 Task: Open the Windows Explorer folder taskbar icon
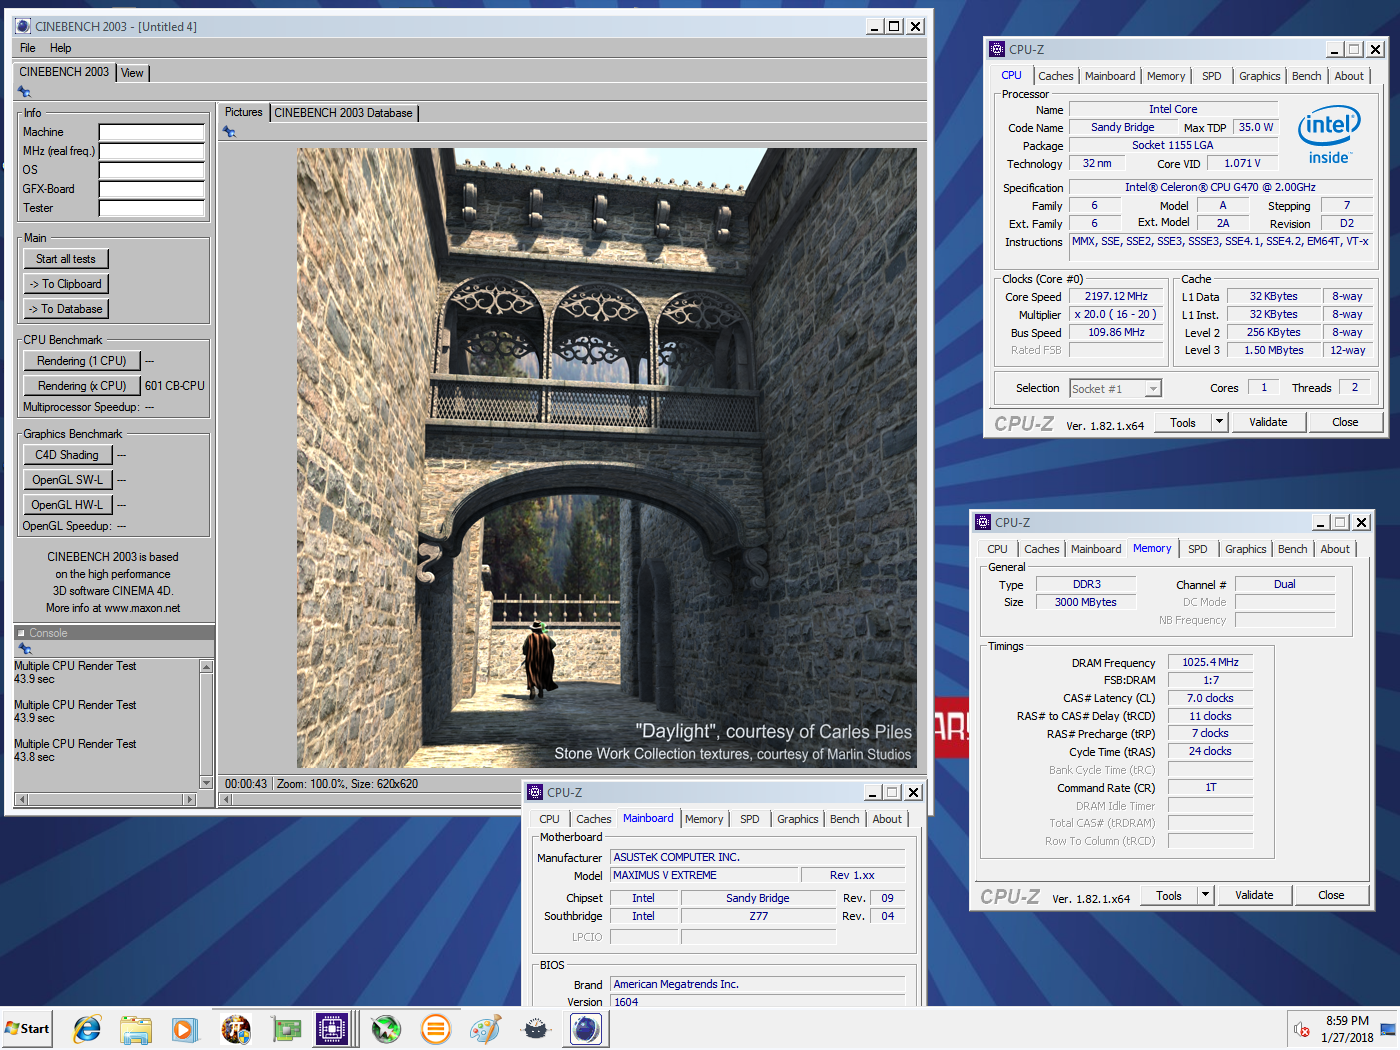pos(136,1028)
